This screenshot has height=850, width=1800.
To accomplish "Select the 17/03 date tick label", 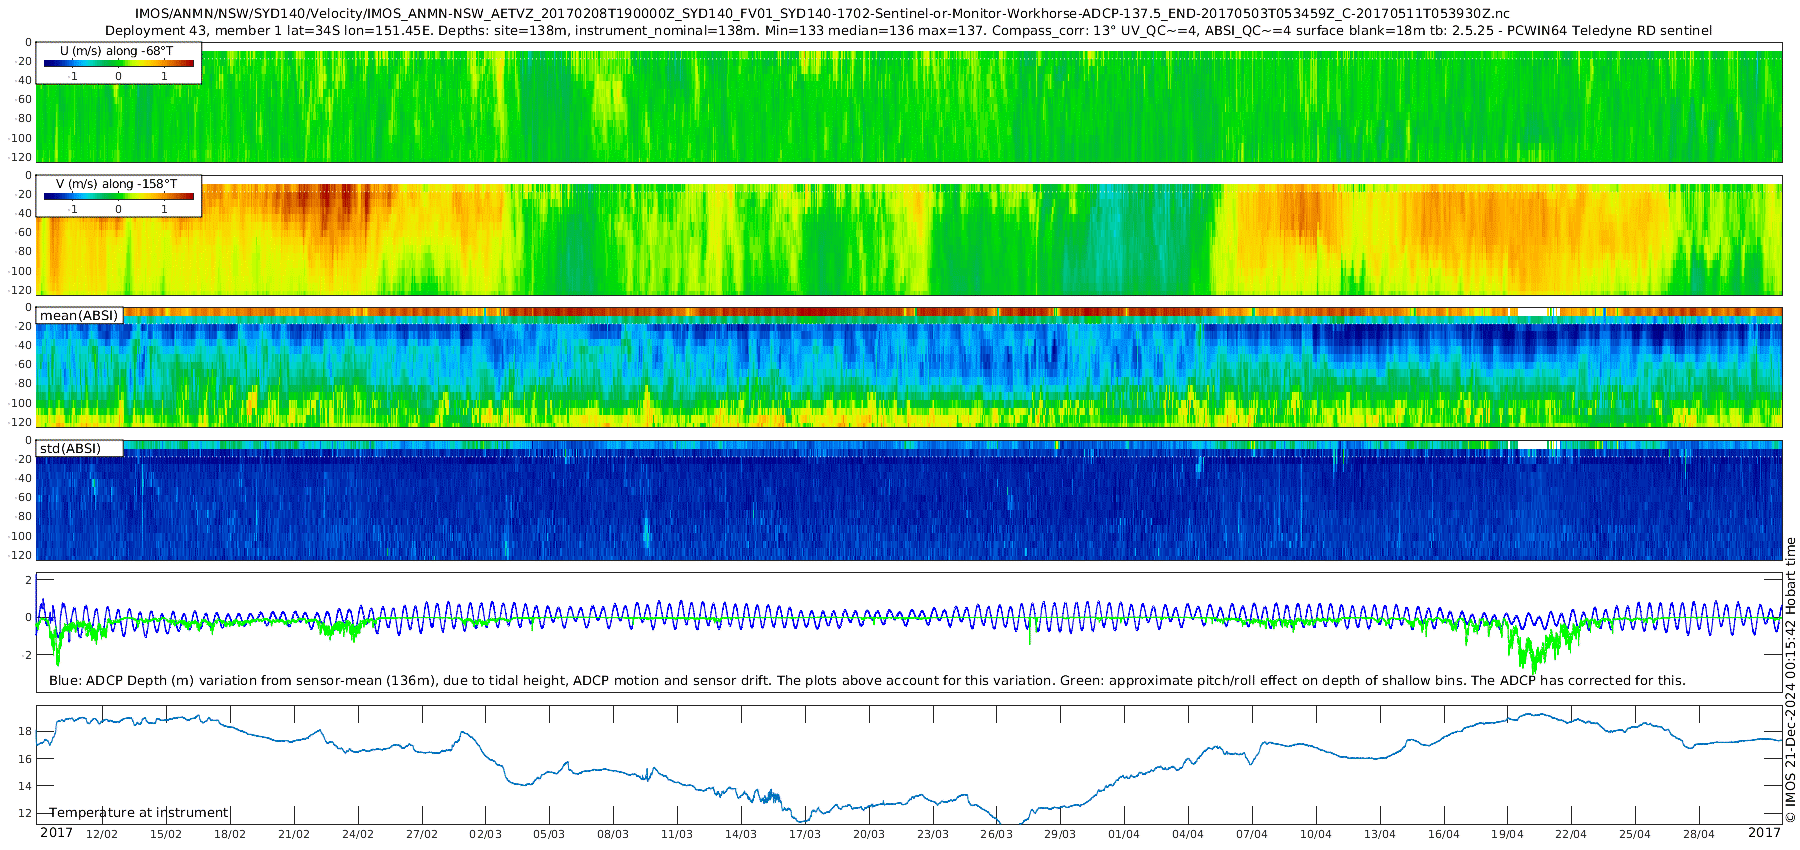I will tap(804, 834).
